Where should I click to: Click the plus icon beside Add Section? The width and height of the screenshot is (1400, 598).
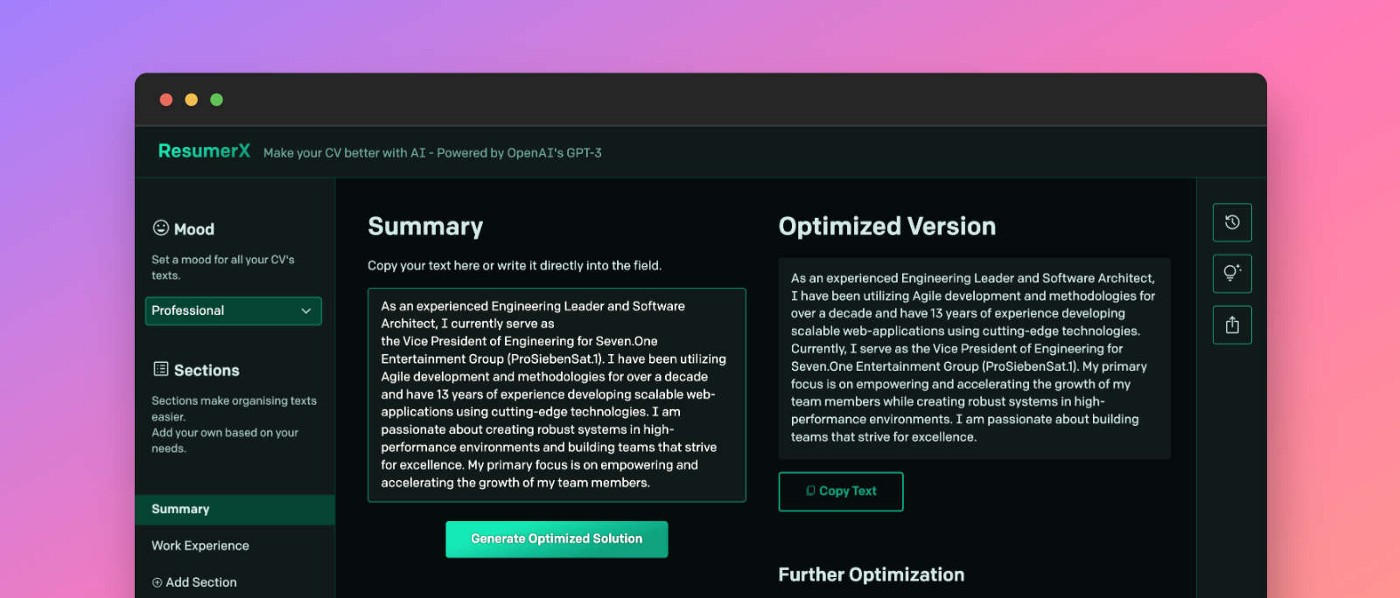157,582
